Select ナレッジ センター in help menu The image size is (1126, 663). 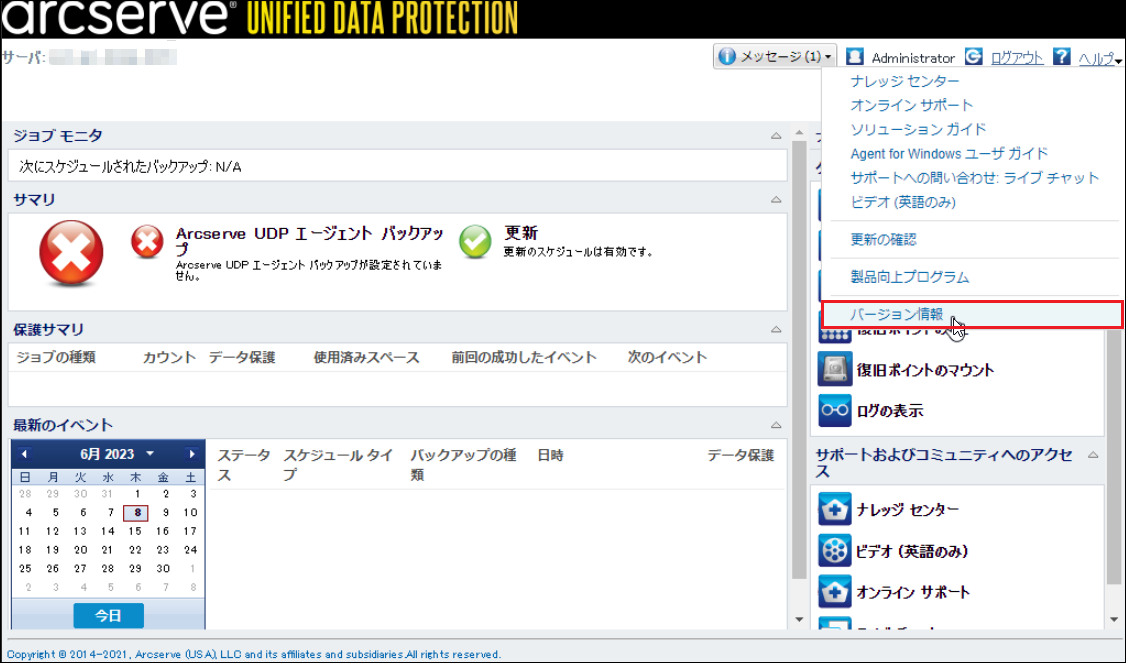(x=905, y=81)
